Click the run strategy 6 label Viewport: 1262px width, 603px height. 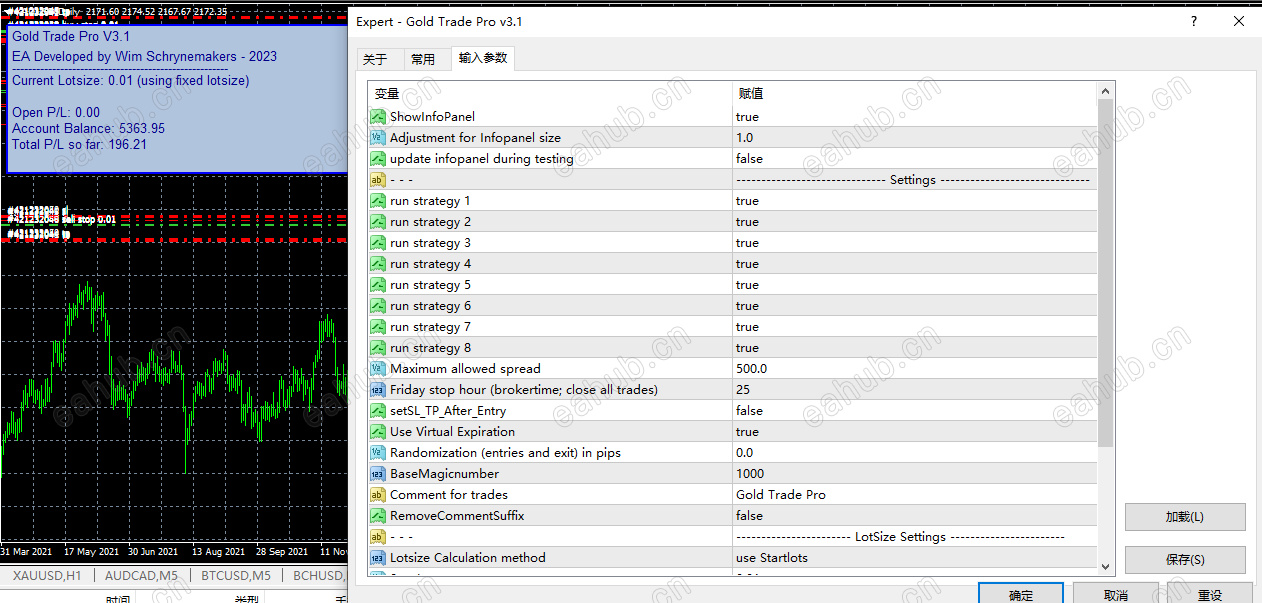click(x=430, y=306)
